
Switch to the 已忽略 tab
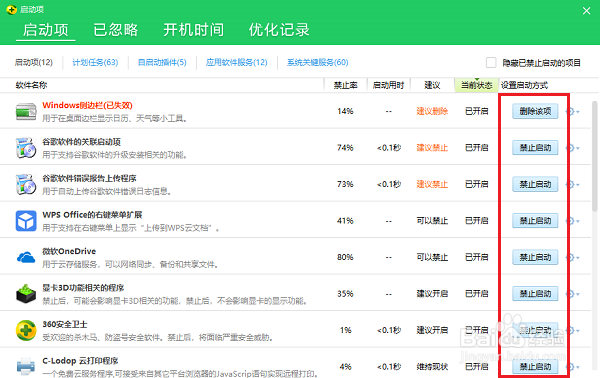[116, 30]
